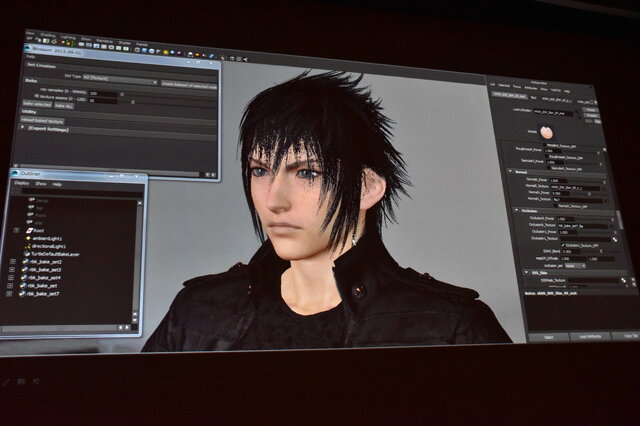The width and height of the screenshot is (640, 426).
Task: Click the fill texture seams input field
Action: click(103, 100)
